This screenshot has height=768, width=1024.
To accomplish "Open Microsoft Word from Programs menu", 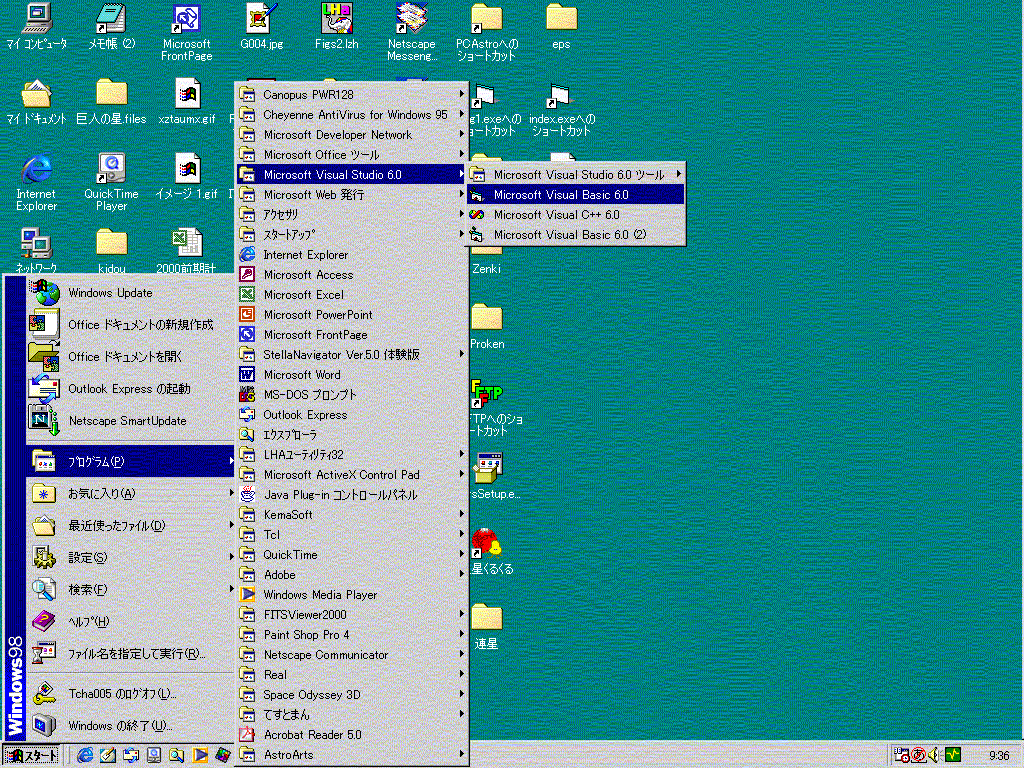I will coord(353,375).
